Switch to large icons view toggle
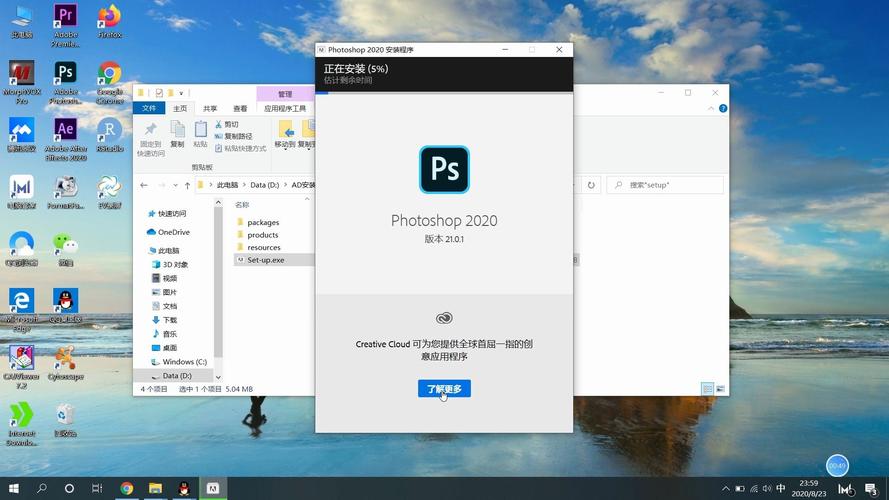 pyautogui.click(x=720, y=389)
